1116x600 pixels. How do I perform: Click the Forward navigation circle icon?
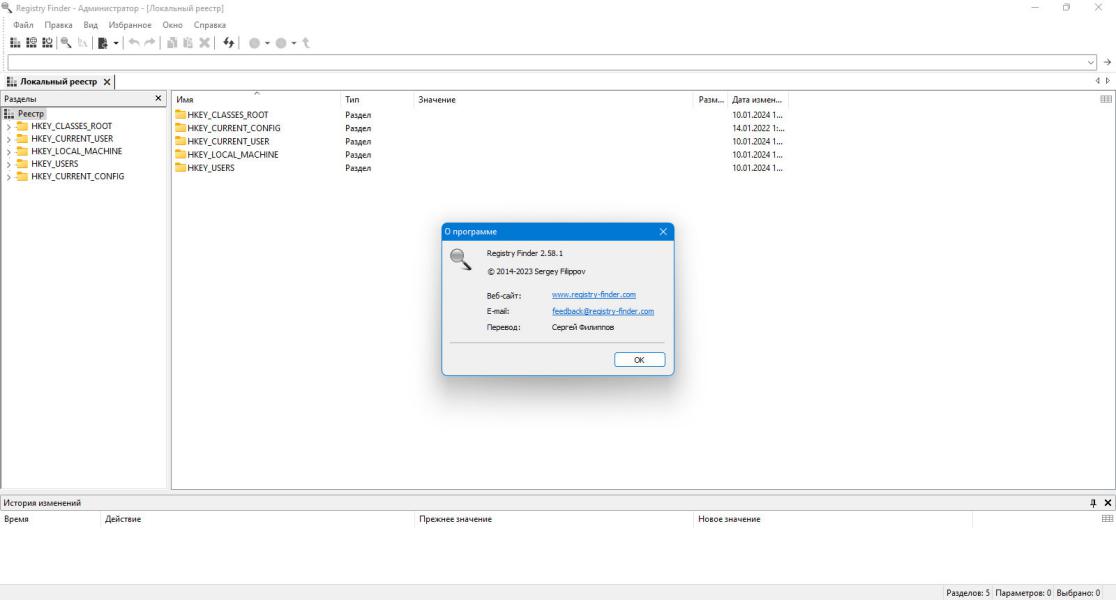click(281, 43)
